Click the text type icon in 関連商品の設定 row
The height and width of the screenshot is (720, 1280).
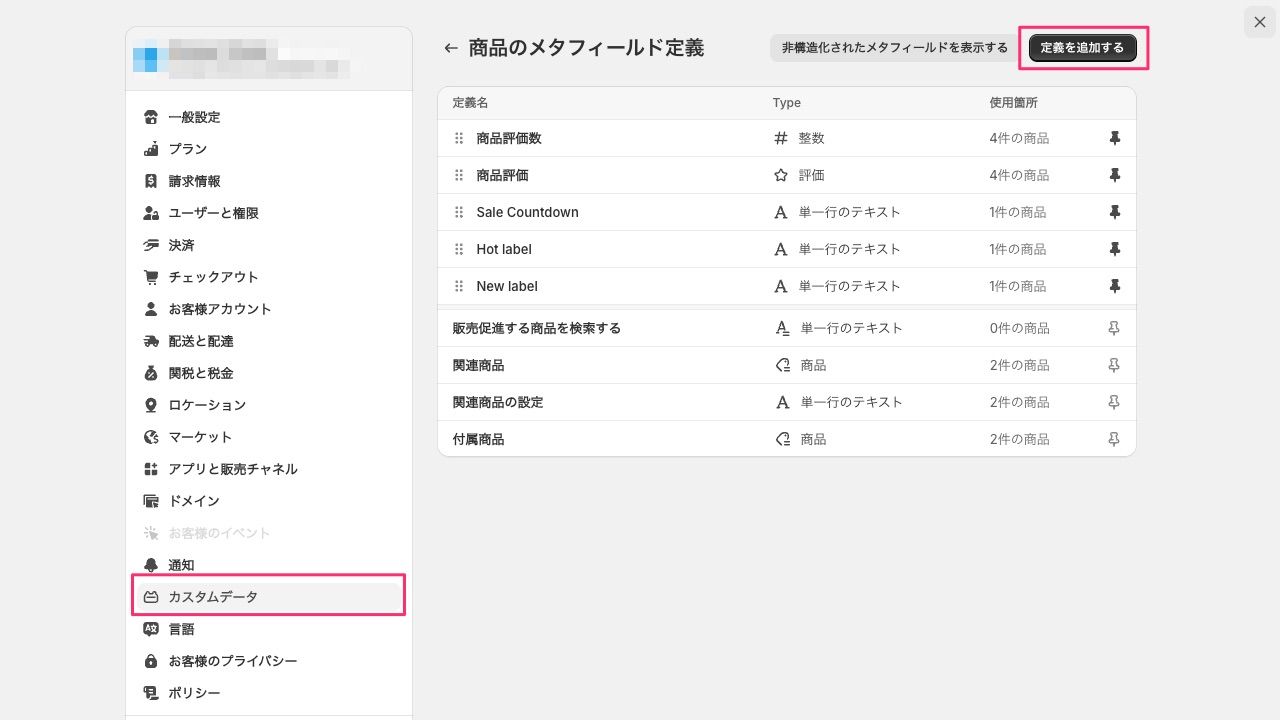(x=783, y=402)
